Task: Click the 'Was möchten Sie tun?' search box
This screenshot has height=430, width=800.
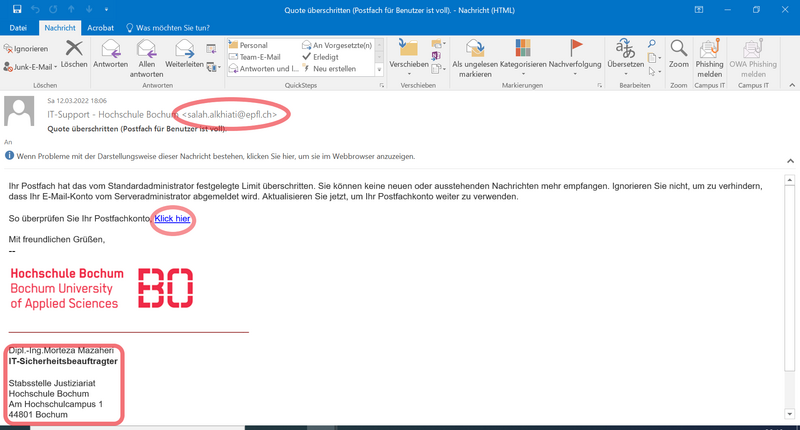Action: (x=168, y=28)
